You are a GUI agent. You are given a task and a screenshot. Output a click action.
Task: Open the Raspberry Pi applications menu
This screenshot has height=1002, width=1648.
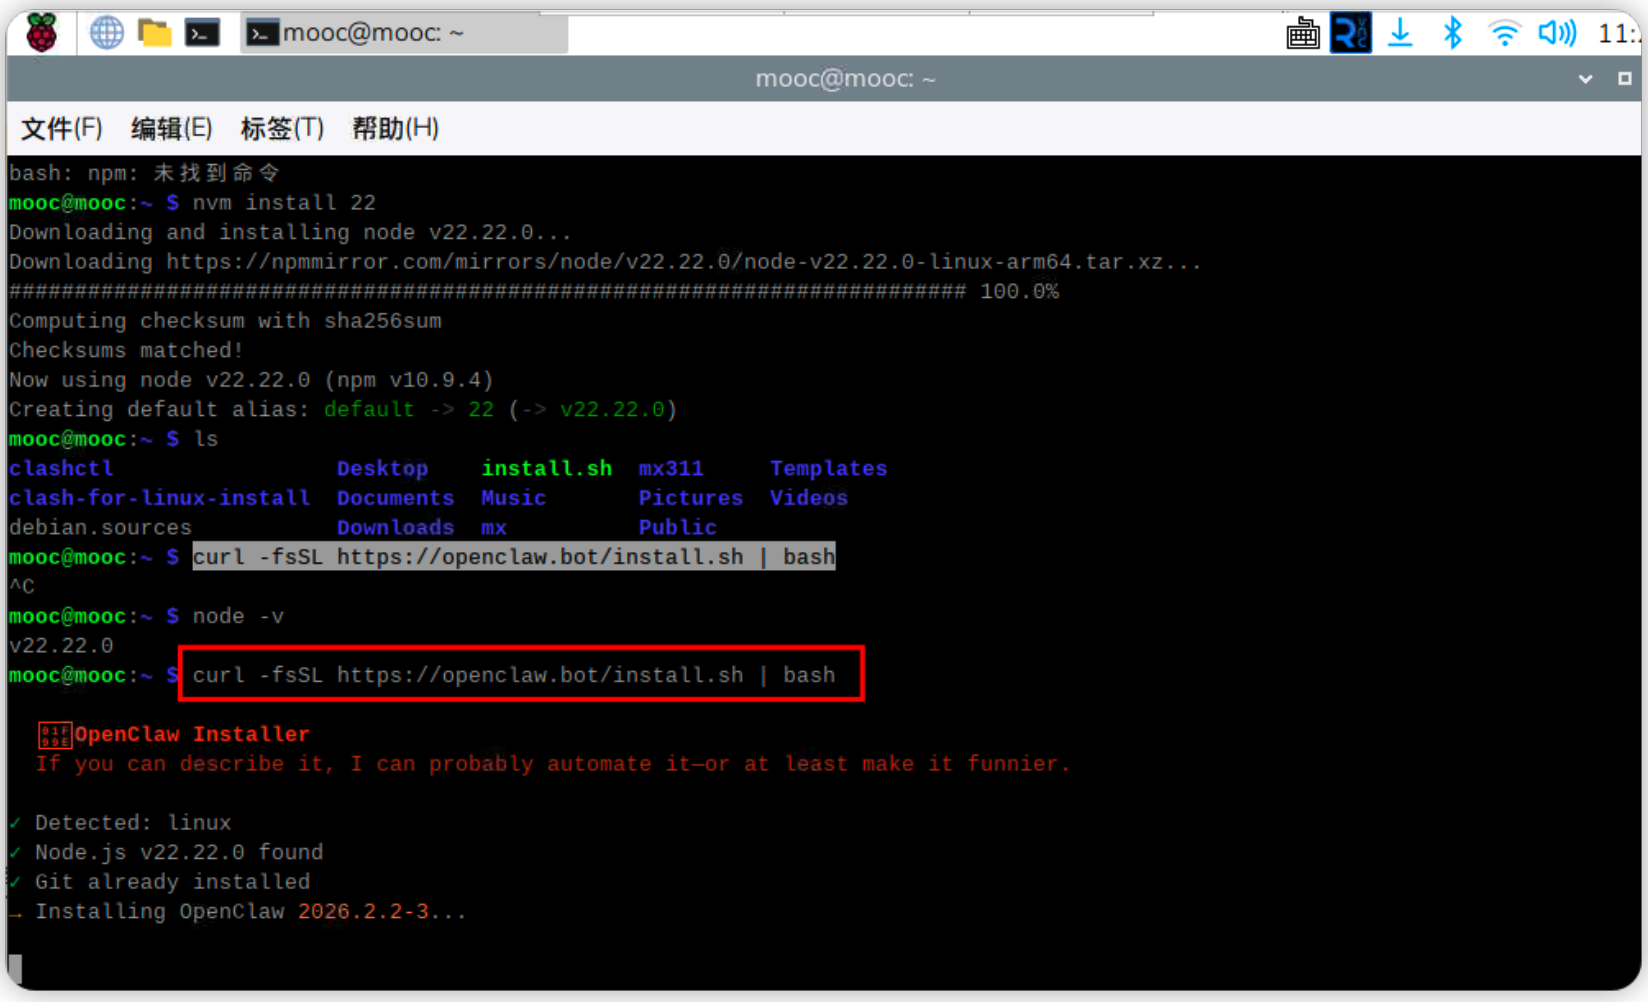point(41,33)
